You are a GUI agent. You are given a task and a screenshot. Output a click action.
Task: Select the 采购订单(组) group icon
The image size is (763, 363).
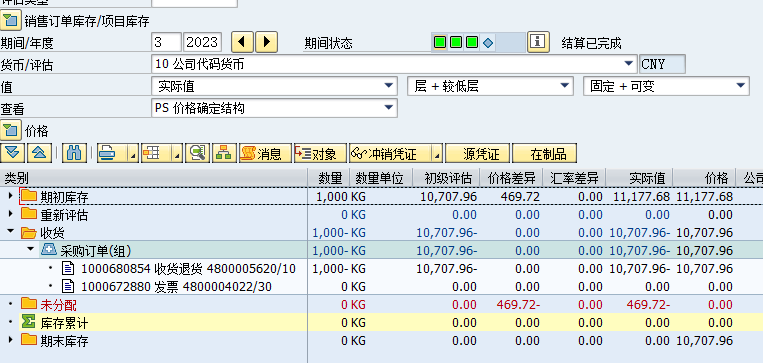click(x=49, y=250)
